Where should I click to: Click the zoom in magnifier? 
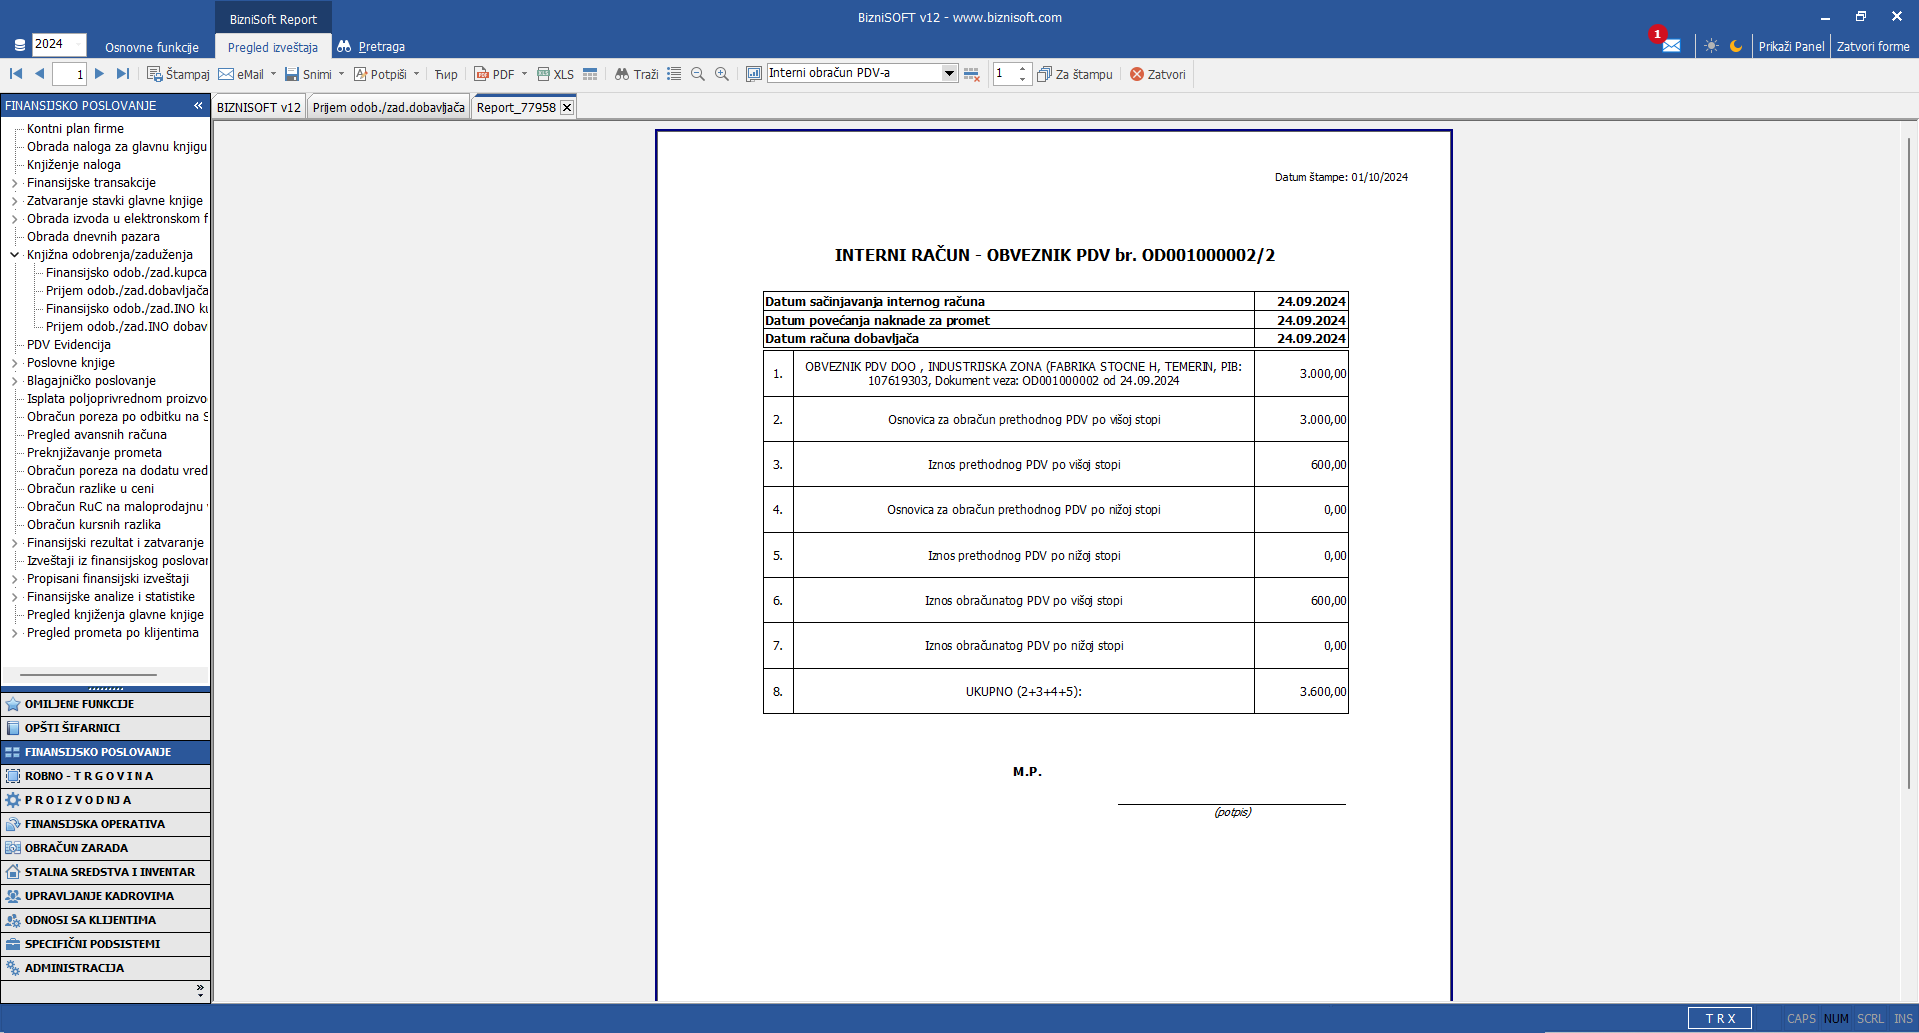pyautogui.click(x=722, y=74)
